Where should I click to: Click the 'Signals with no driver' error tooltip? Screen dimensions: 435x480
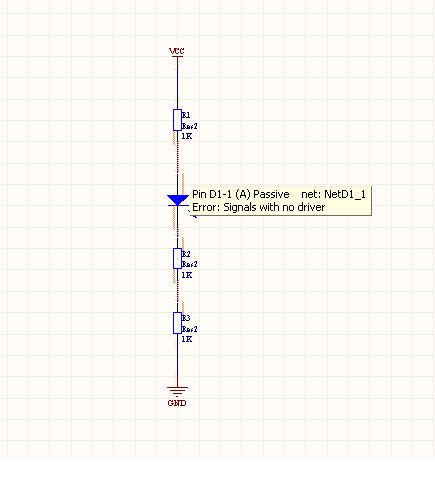(x=259, y=207)
